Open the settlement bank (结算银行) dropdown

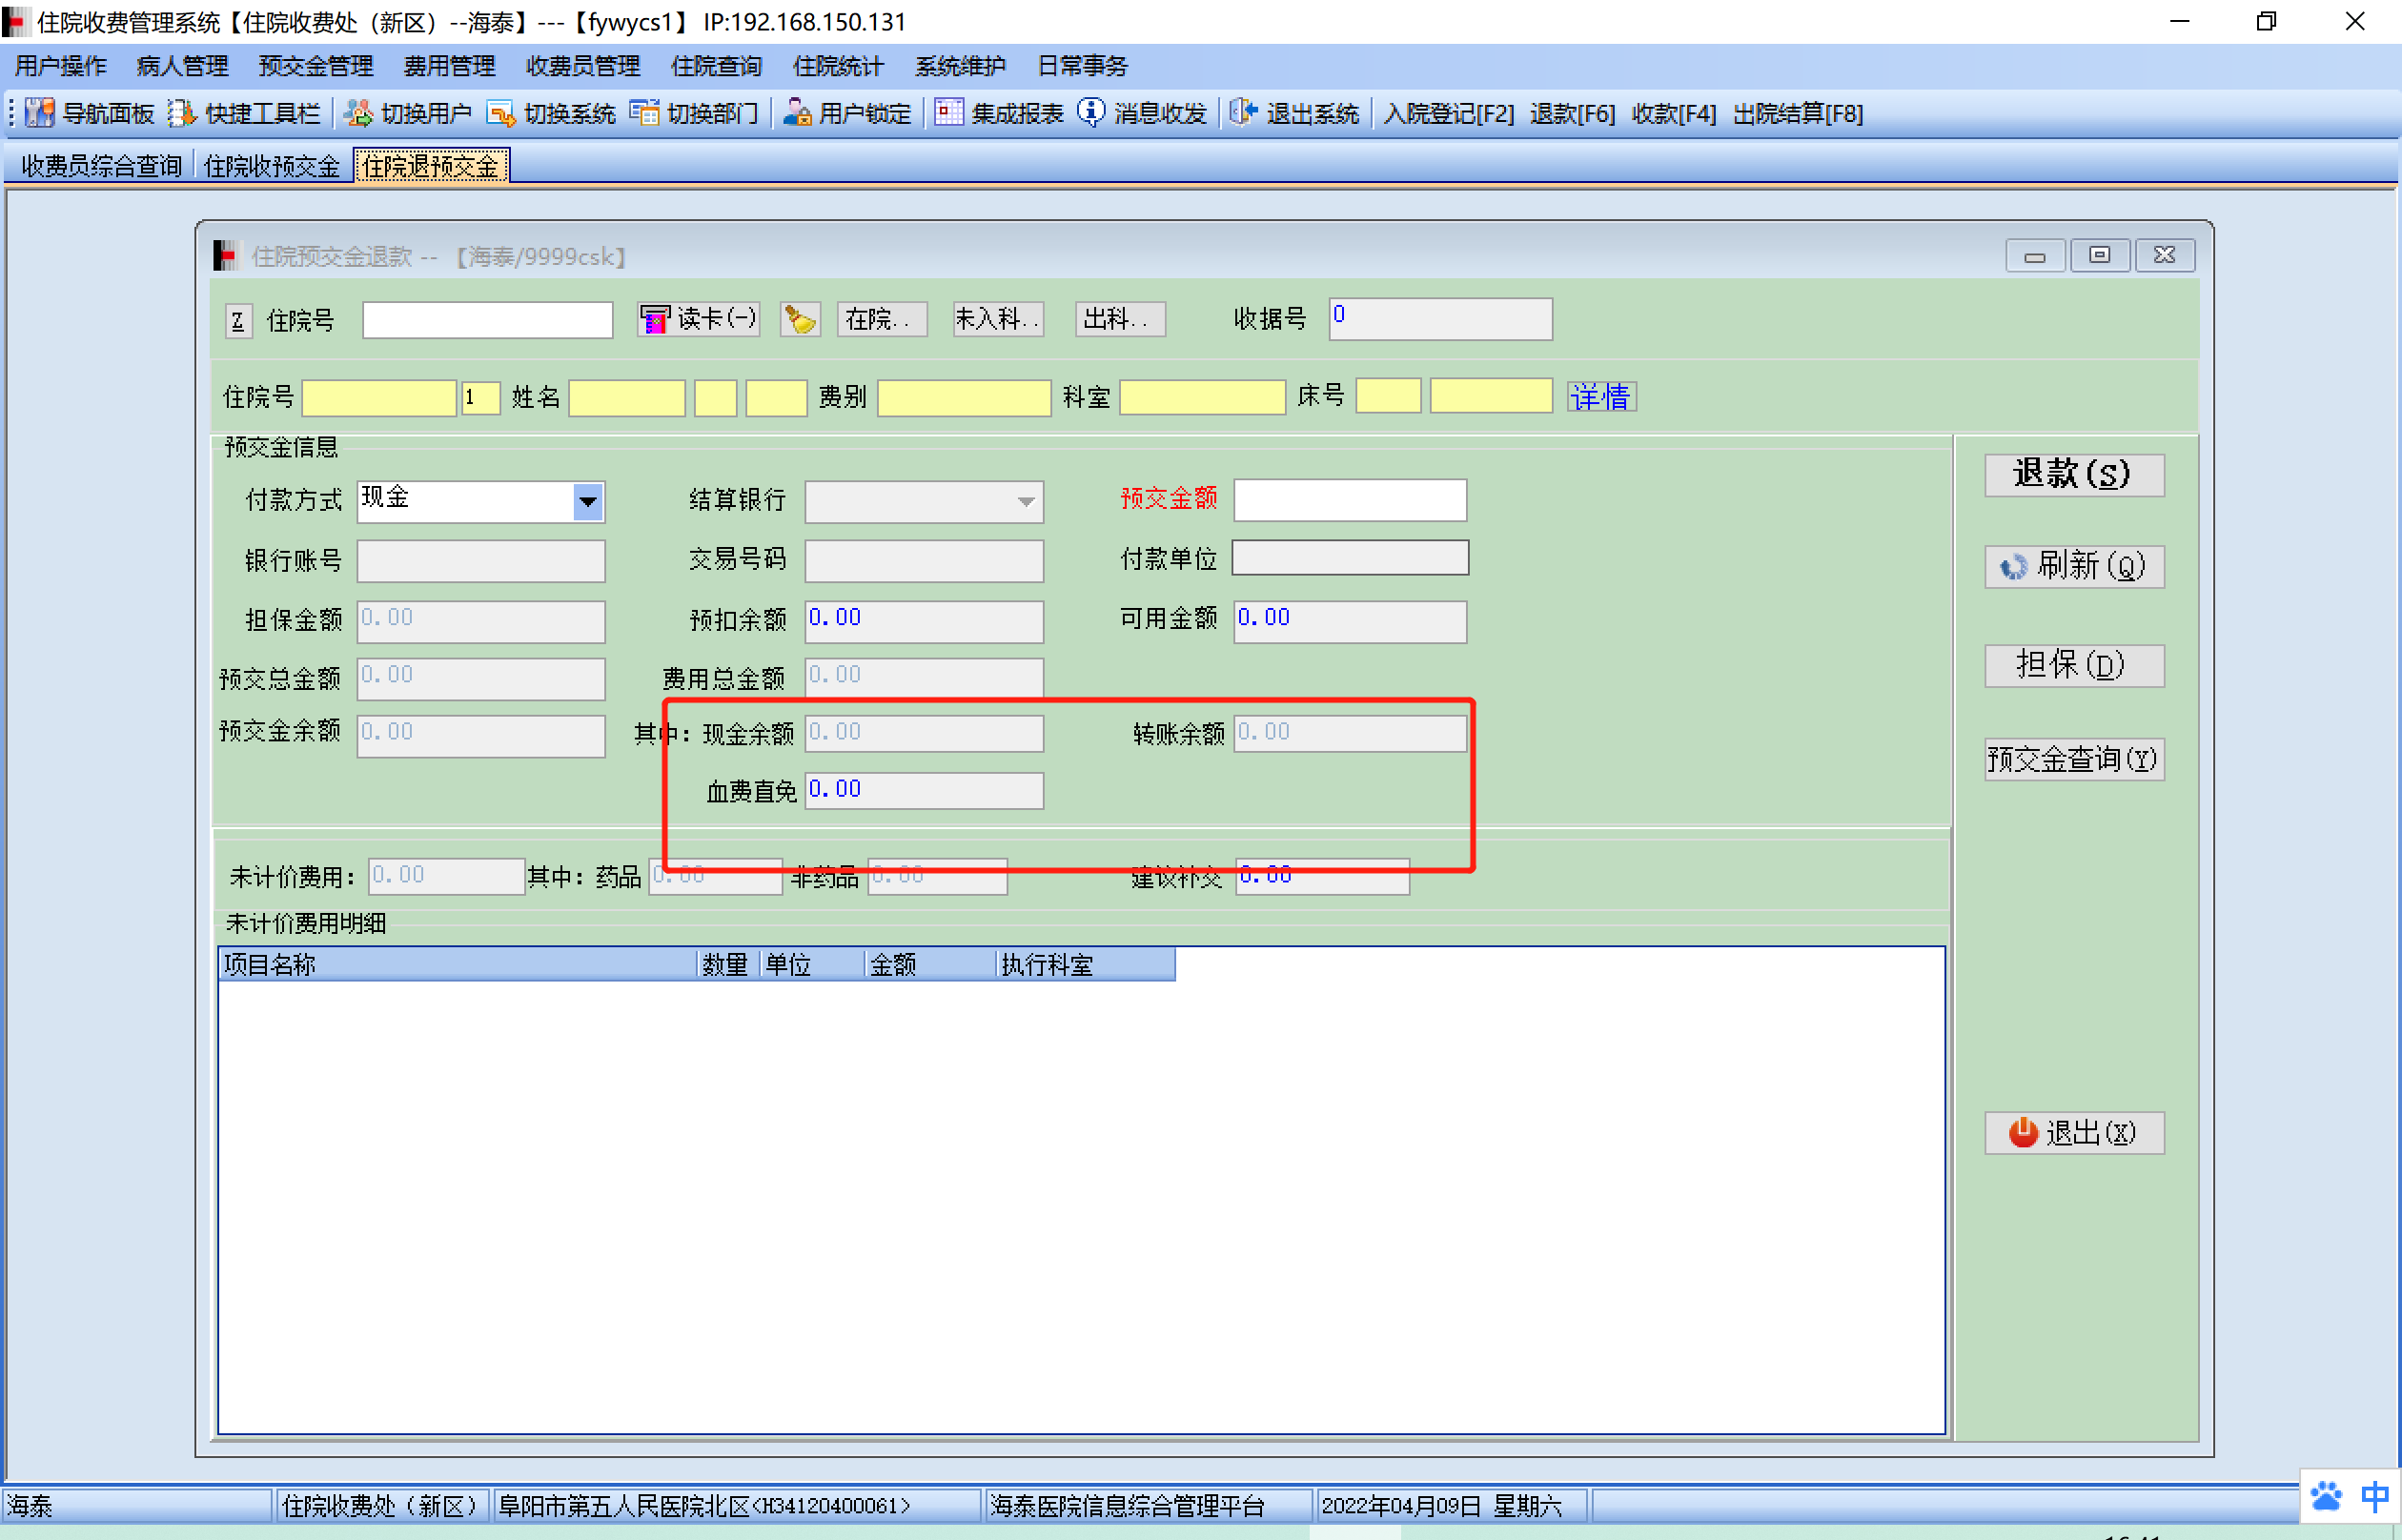1026,502
